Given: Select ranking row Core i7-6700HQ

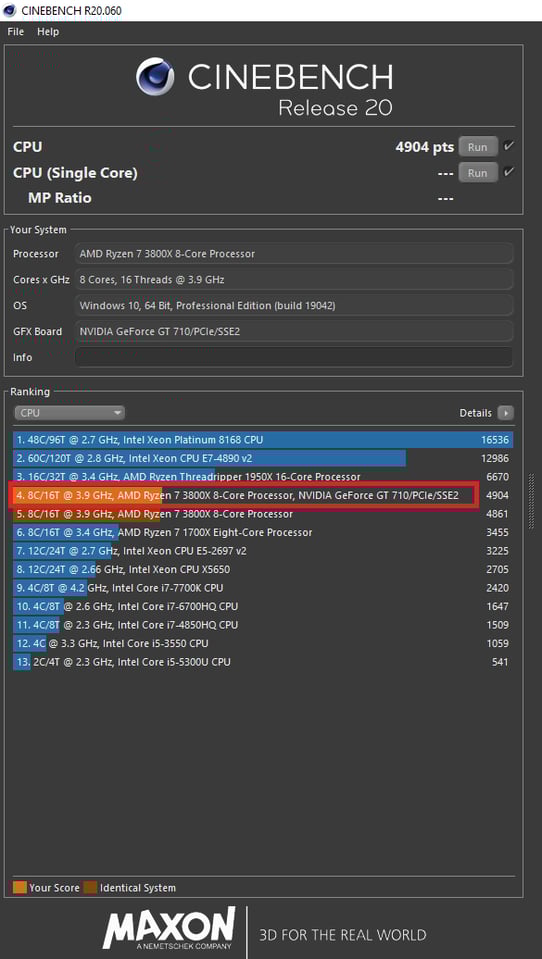Looking at the screenshot, I should click(x=263, y=607).
